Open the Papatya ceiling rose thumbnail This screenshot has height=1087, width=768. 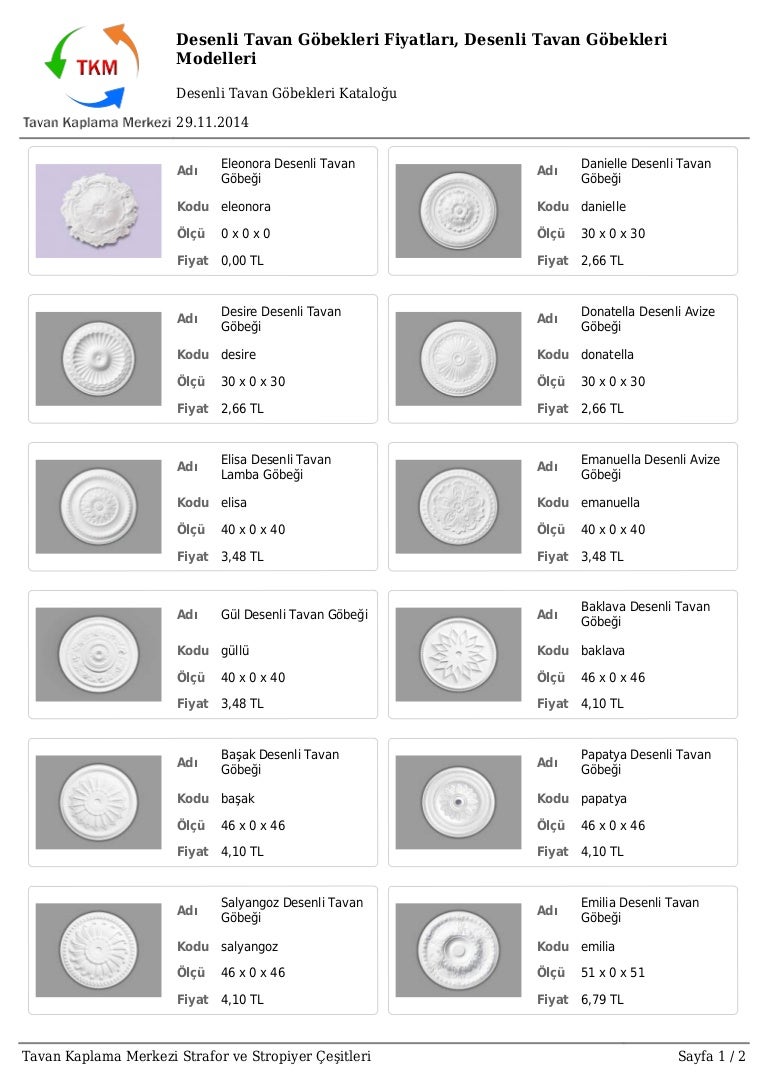[458, 802]
